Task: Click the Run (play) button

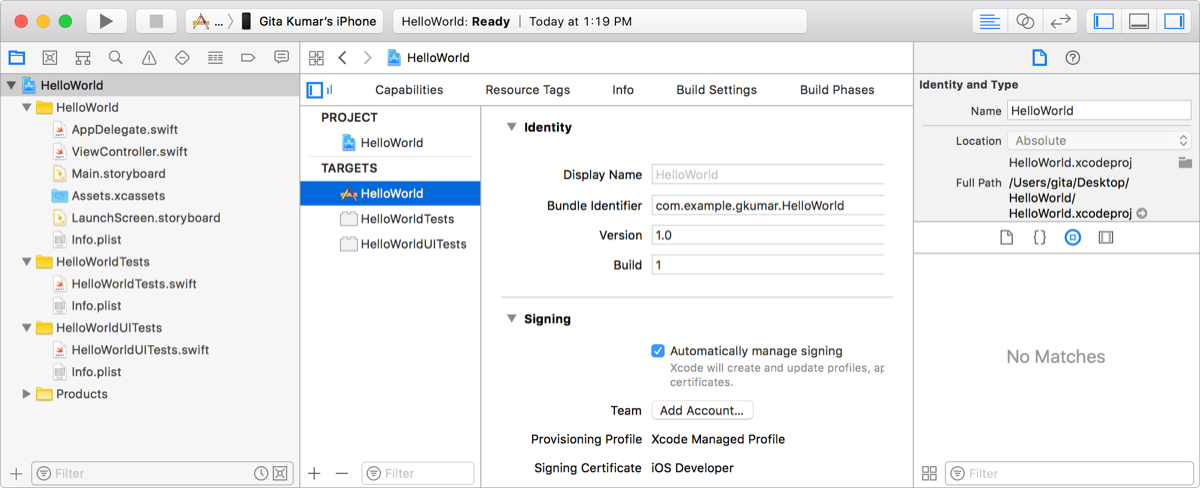Action: tap(107, 21)
